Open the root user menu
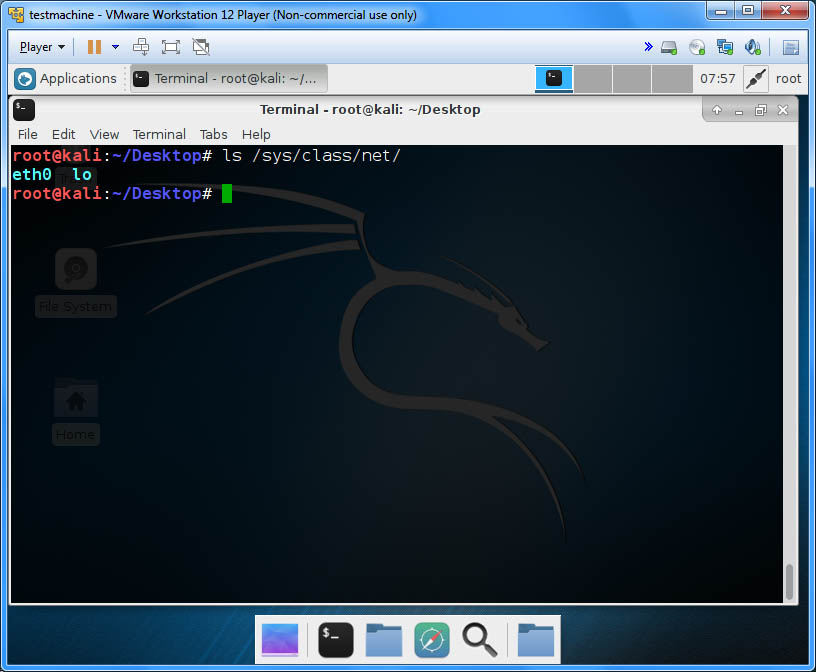The image size is (816, 672). coord(788,79)
